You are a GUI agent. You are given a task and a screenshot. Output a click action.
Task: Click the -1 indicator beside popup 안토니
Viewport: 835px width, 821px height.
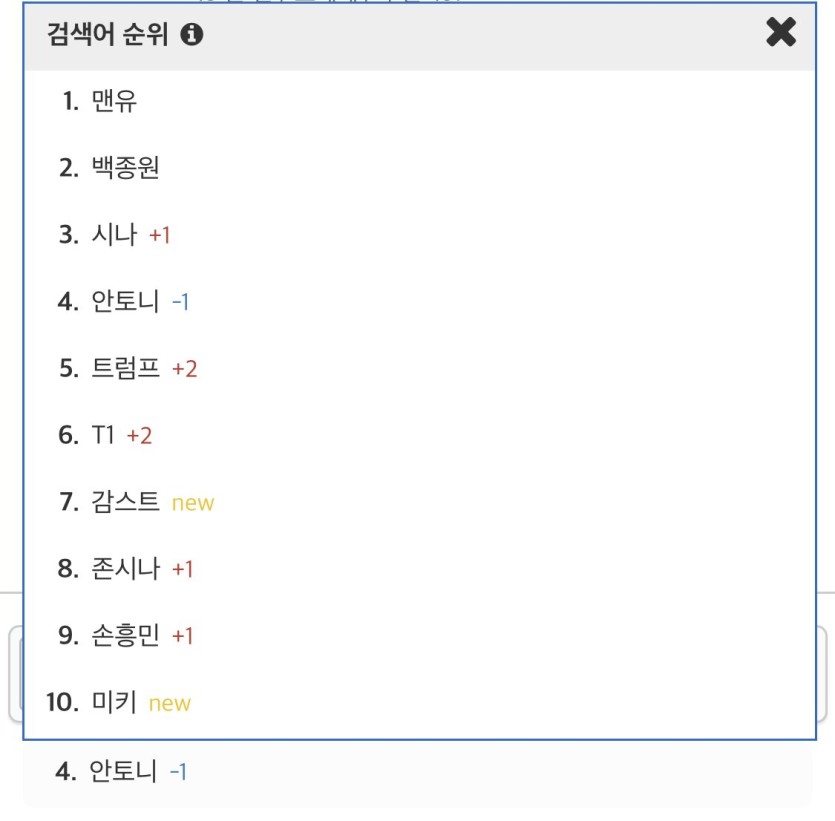click(x=180, y=302)
